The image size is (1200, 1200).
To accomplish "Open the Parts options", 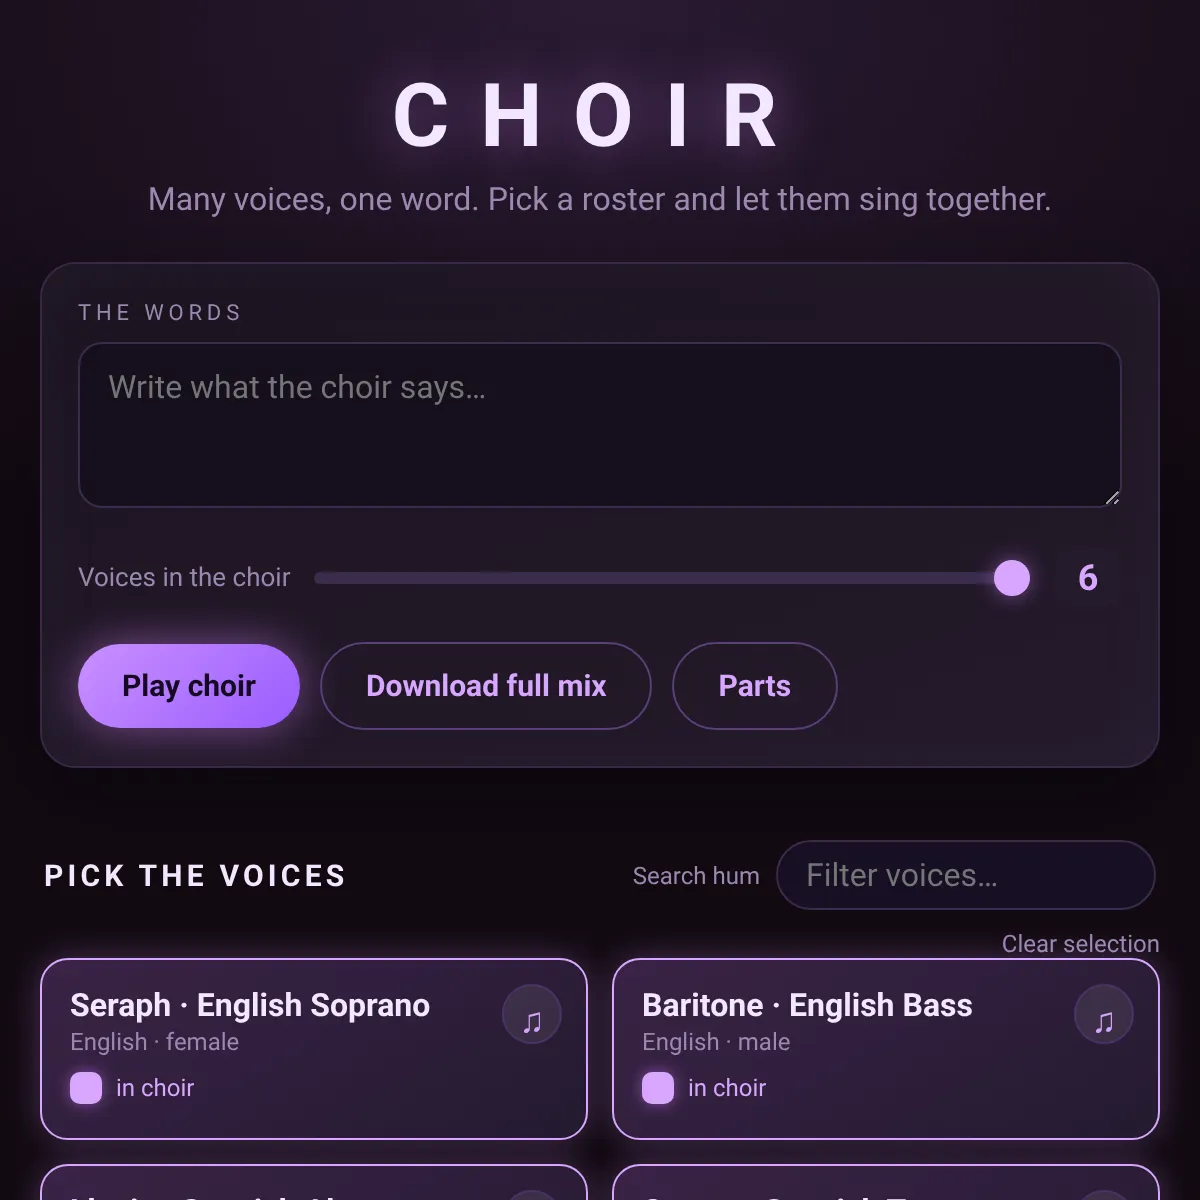I will click(x=755, y=686).
